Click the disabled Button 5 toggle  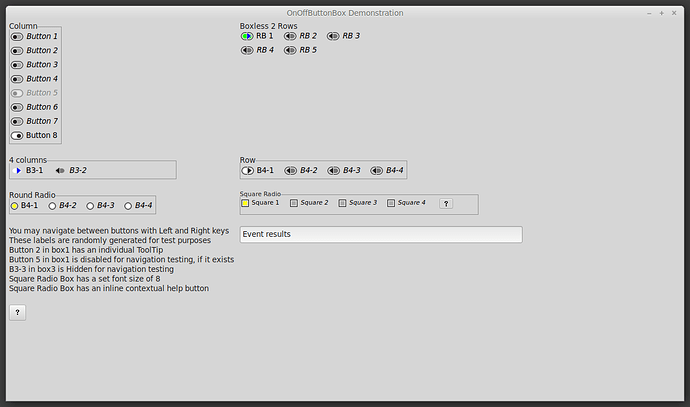pyautogui.click(x=34, y=93)
